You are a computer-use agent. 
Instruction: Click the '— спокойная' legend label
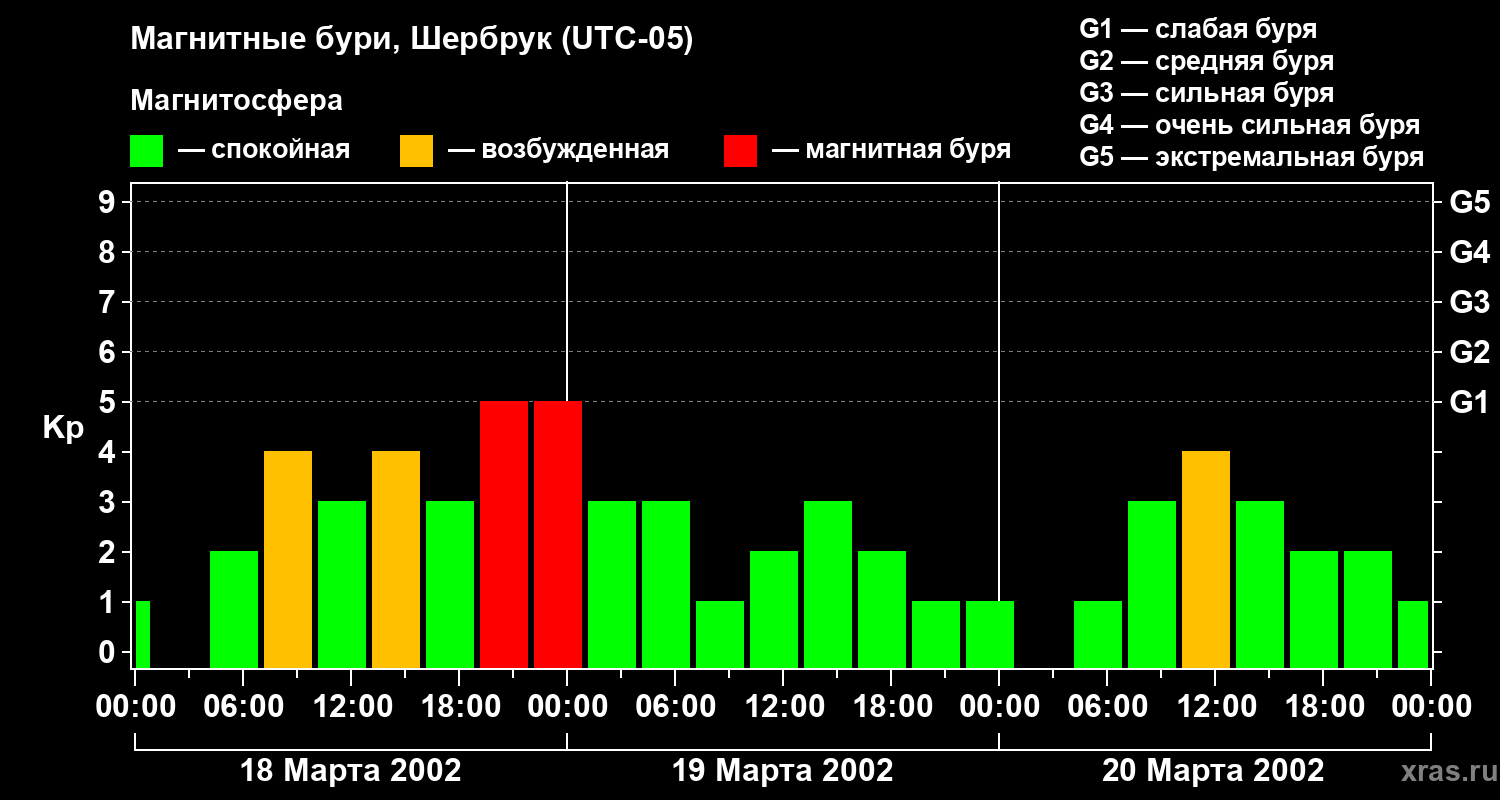(264, 150)
